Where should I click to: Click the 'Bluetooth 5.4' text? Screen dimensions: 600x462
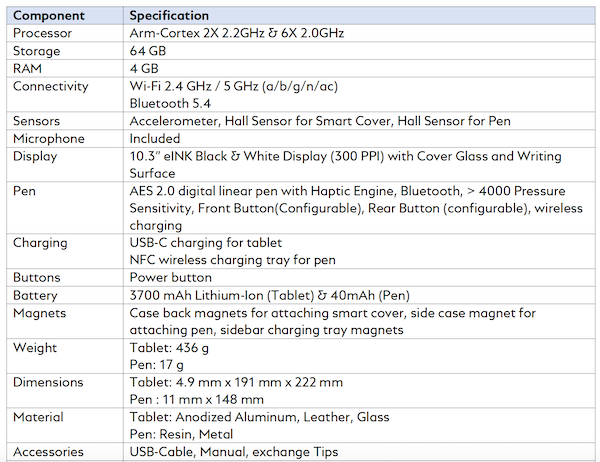170,103
